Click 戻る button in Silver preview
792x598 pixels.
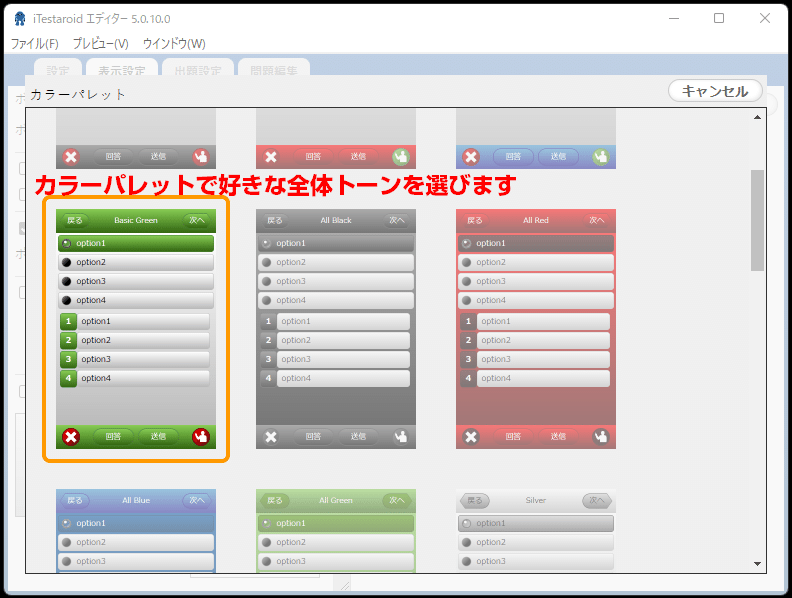474,501
